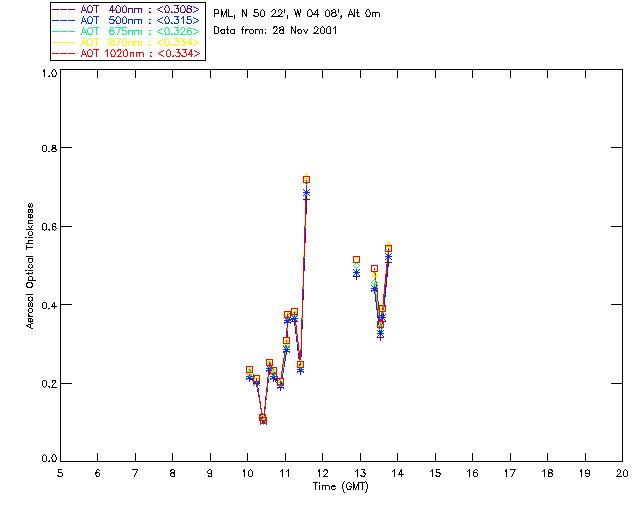
Task: Click the legend entry AOT 400nm
Action: click(126, 9)
